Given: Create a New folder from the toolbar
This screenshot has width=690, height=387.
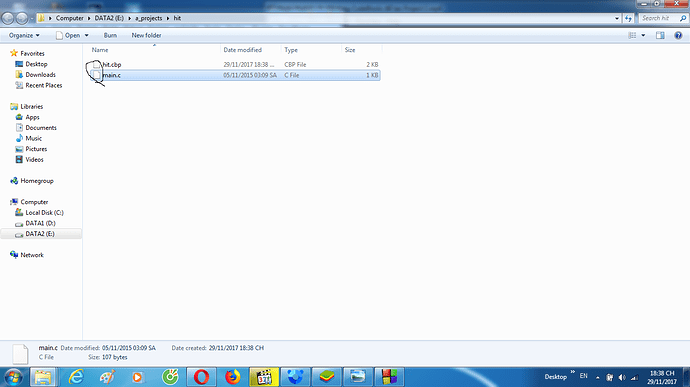Looking at the screenshot, I should point(146,35).
